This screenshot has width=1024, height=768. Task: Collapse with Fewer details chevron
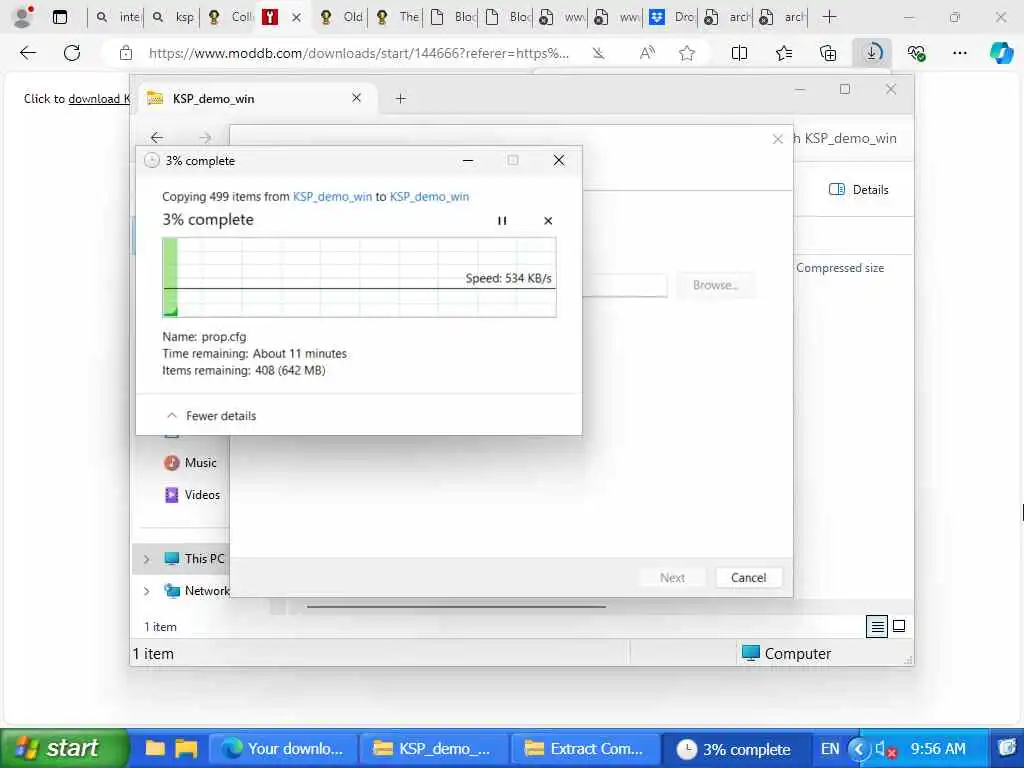(172, 415)
